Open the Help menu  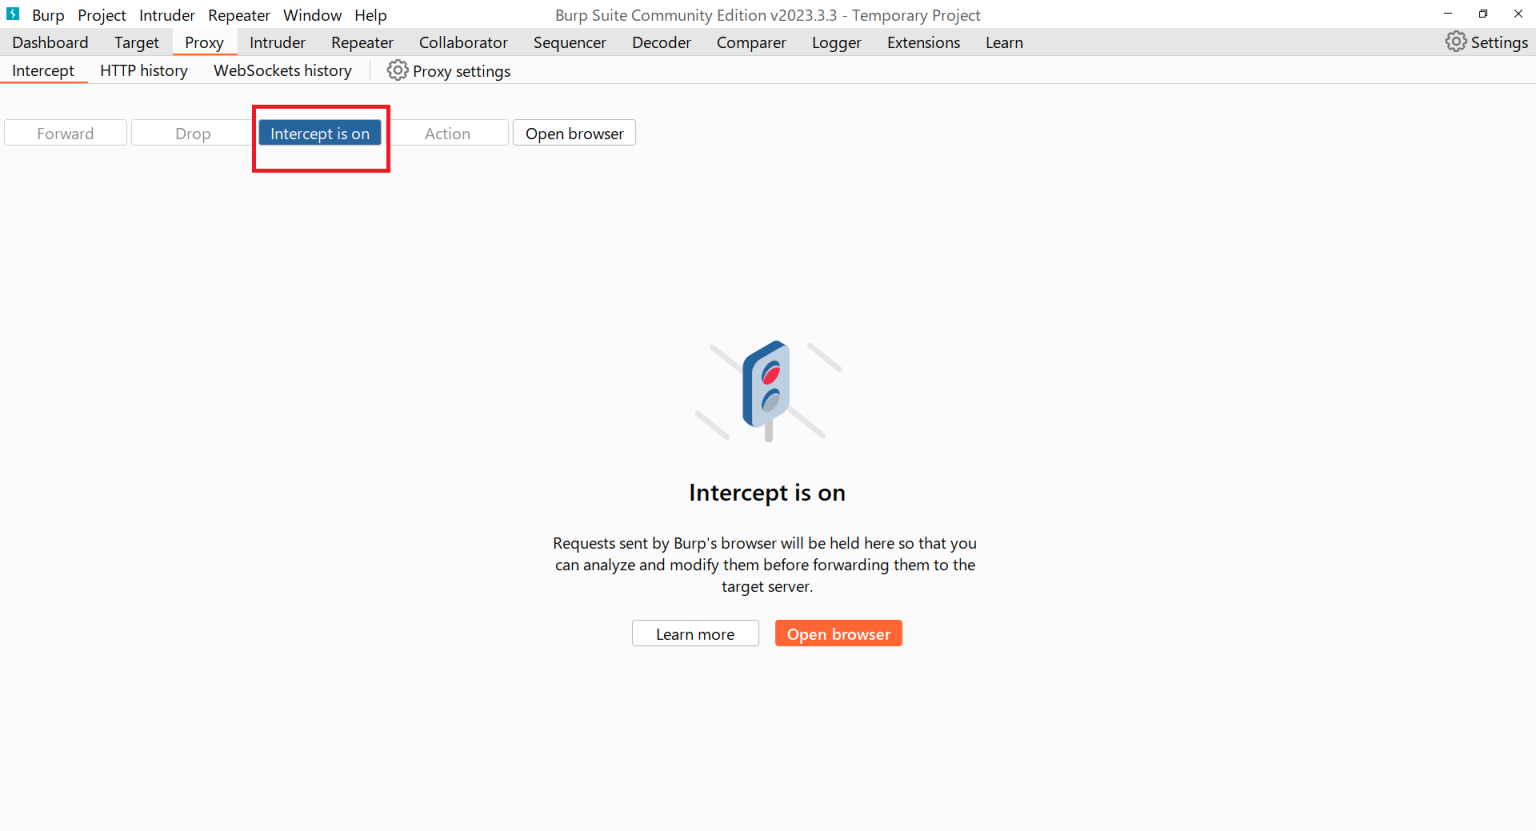[x=370, y=15]
